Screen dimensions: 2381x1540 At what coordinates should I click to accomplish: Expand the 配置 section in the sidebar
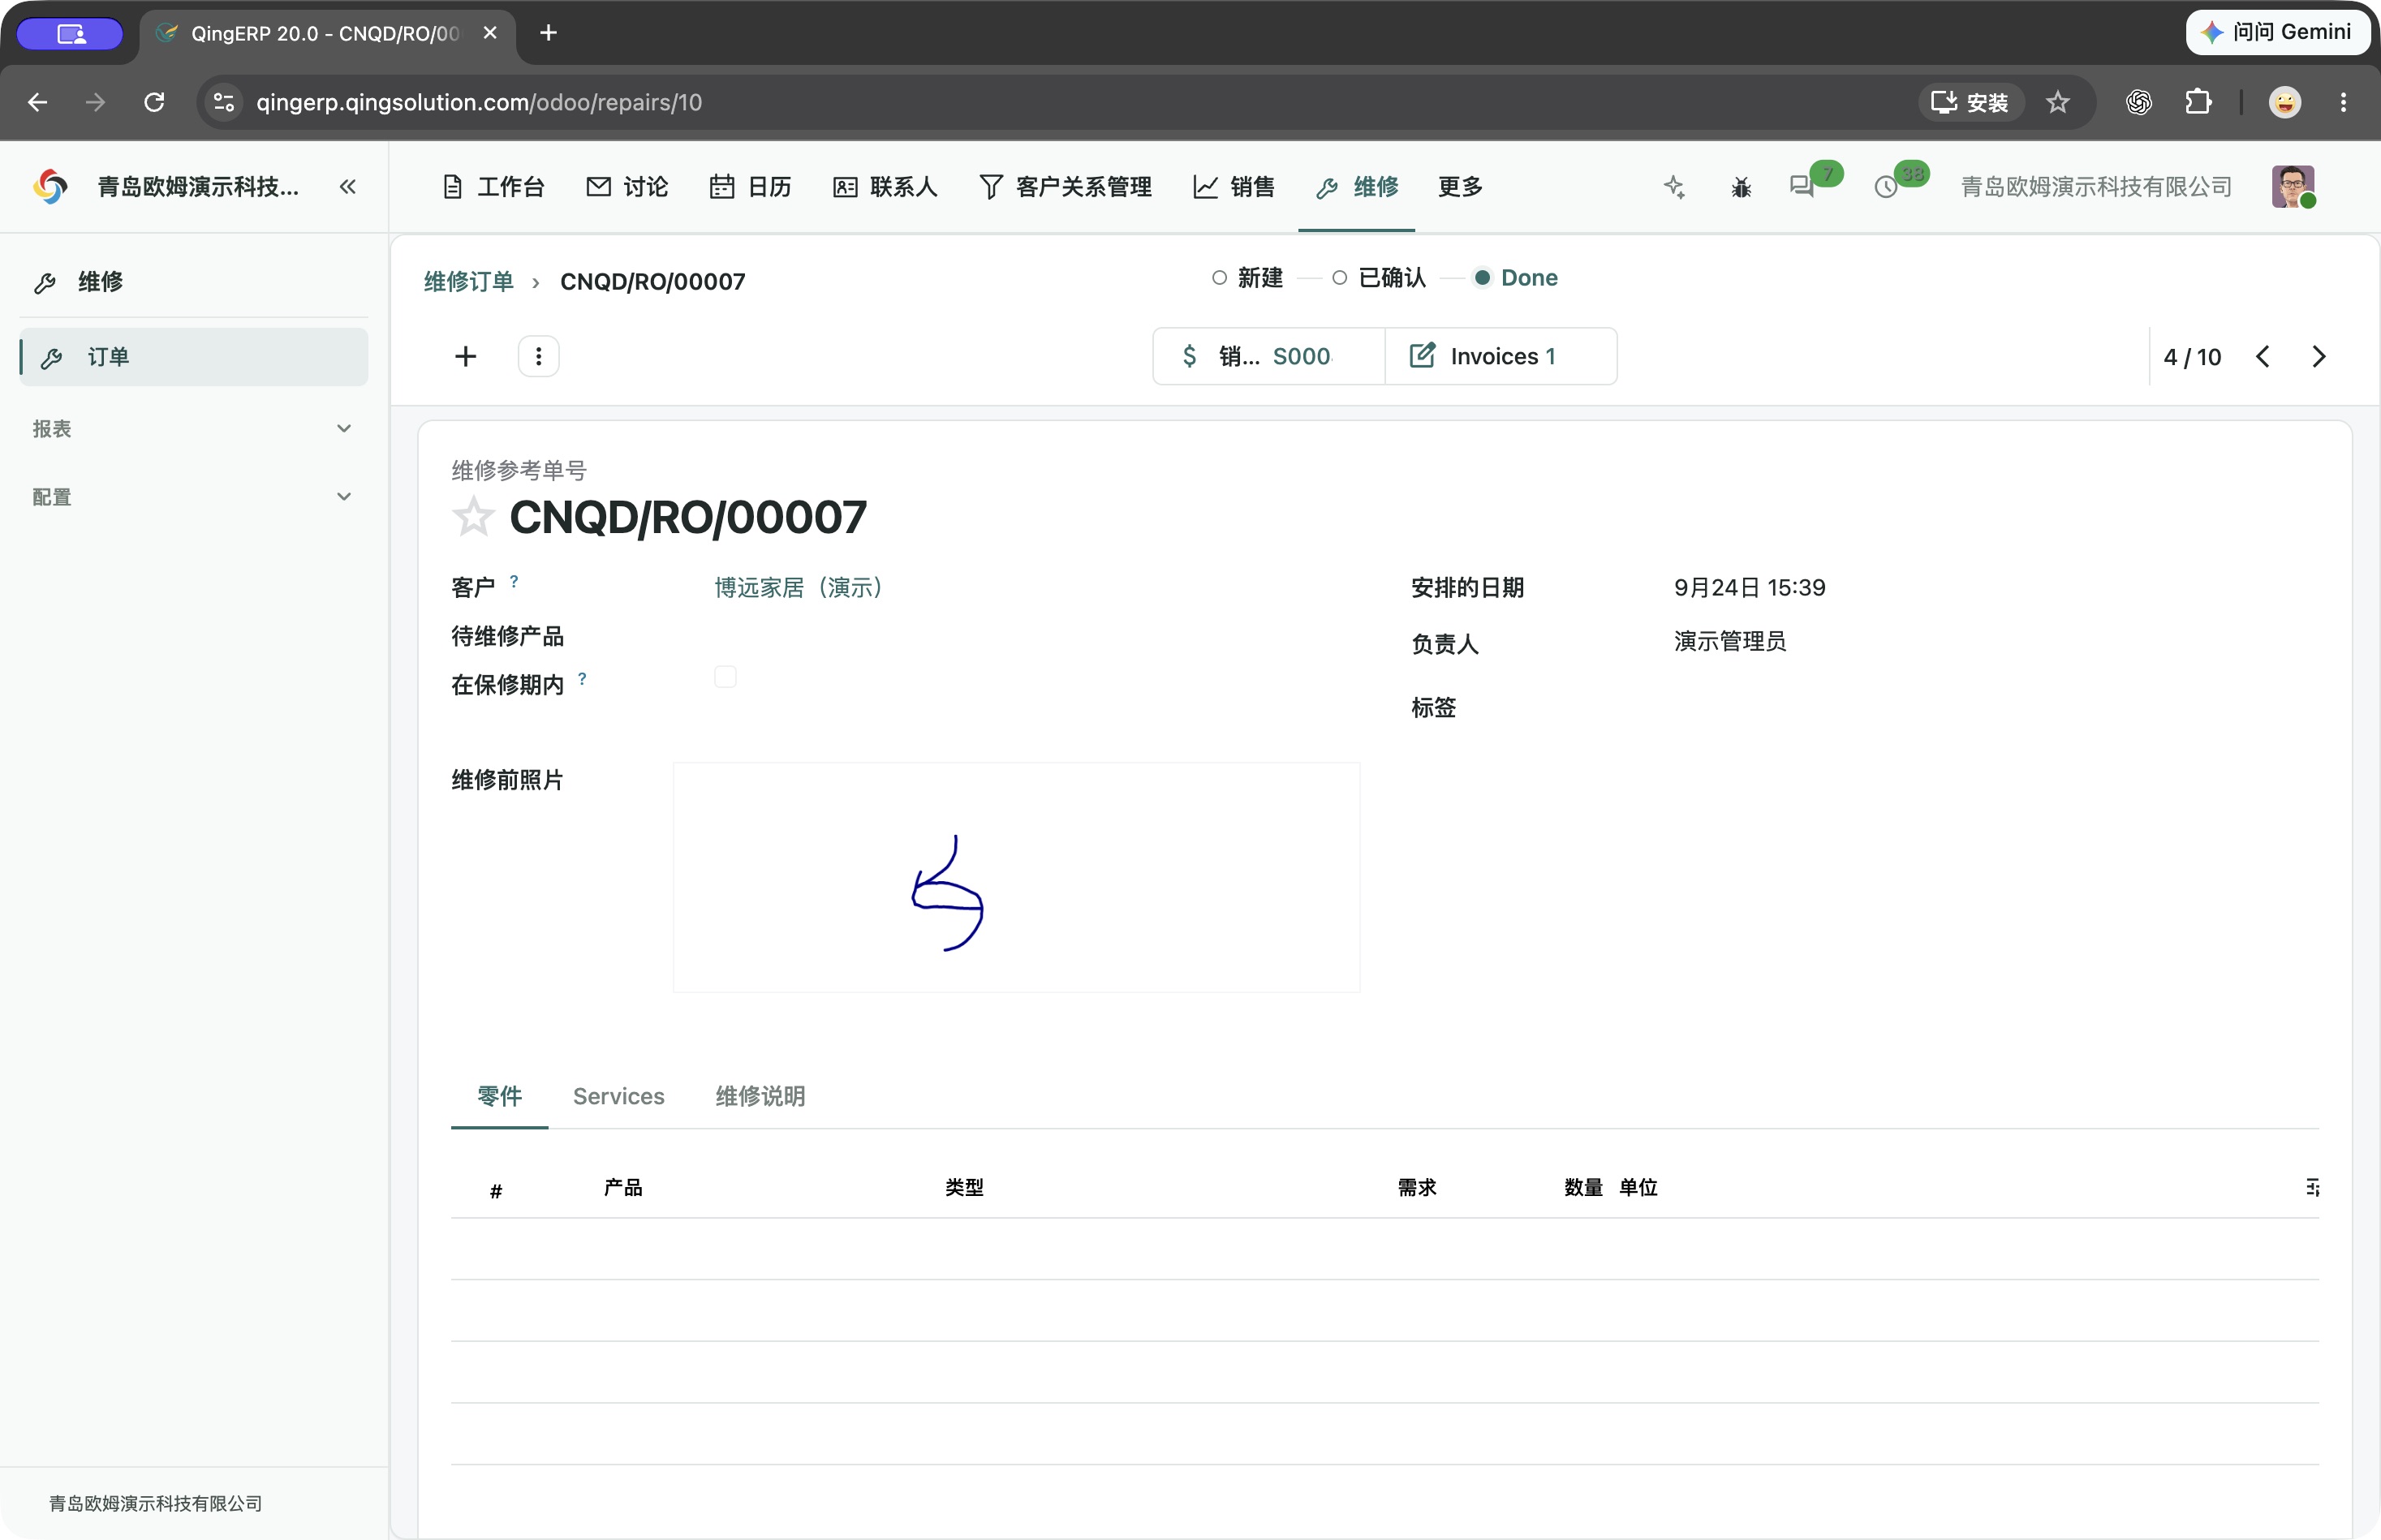(194, 497)
